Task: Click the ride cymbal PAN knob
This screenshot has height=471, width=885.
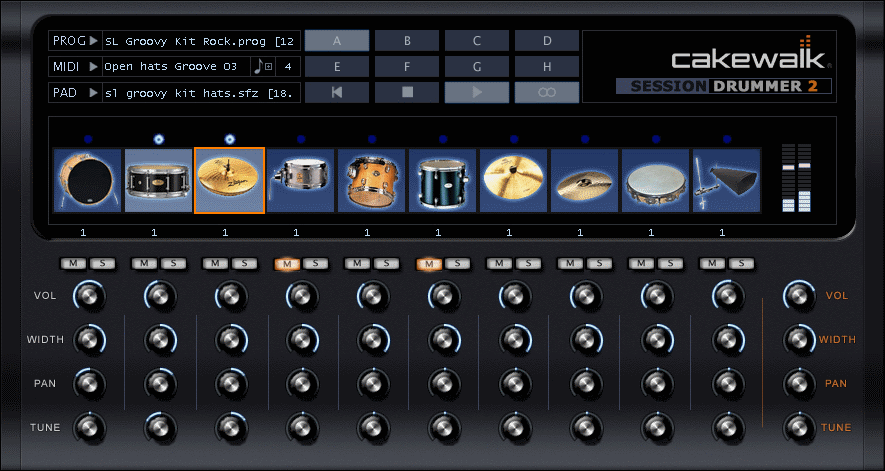Action: 515,383
